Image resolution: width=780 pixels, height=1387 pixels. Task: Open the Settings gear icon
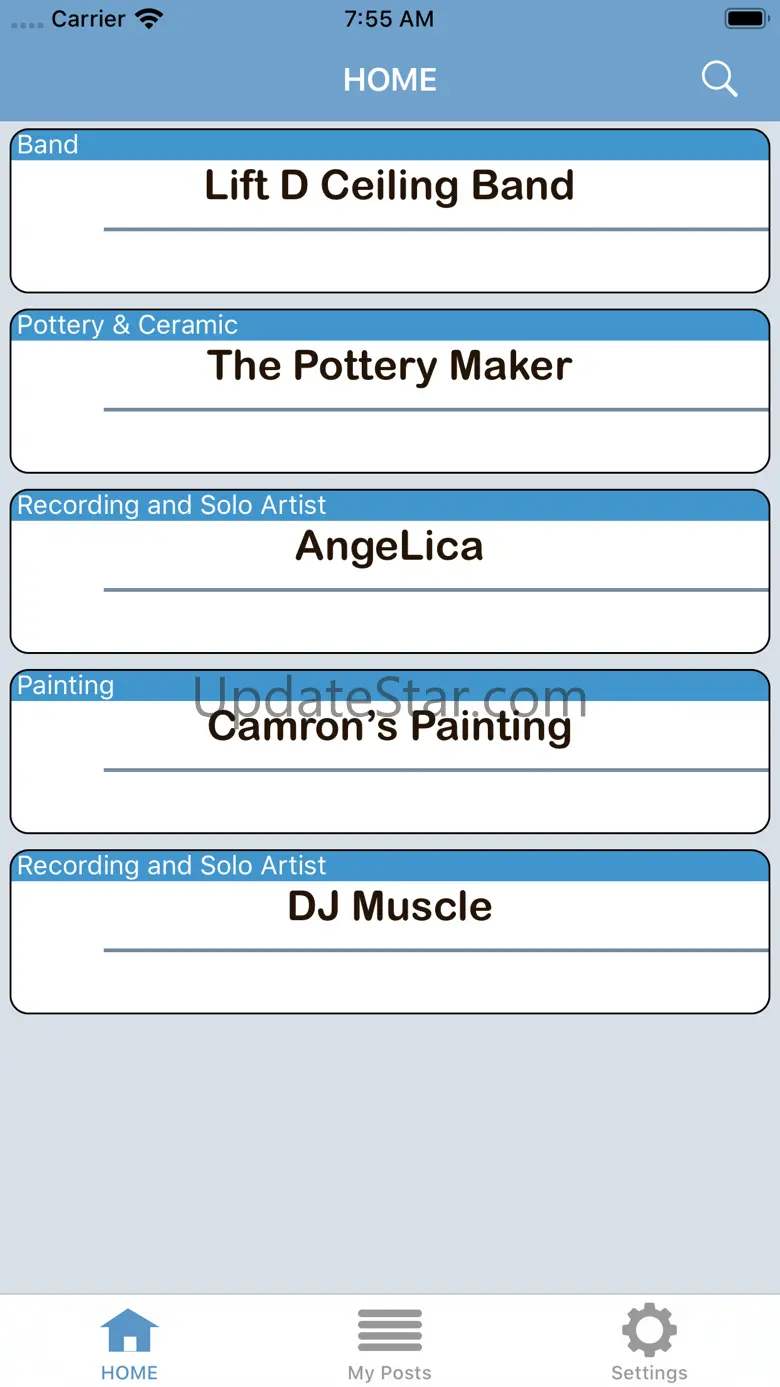tap(649, 1330)
